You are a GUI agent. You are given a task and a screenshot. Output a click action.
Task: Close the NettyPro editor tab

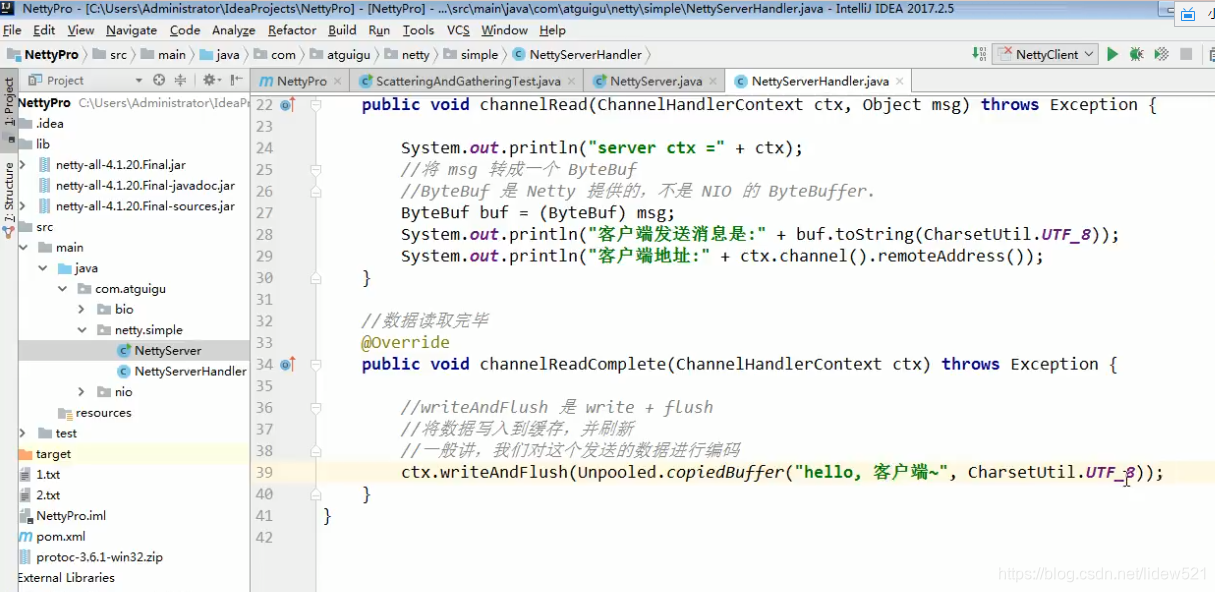(336, 81)
